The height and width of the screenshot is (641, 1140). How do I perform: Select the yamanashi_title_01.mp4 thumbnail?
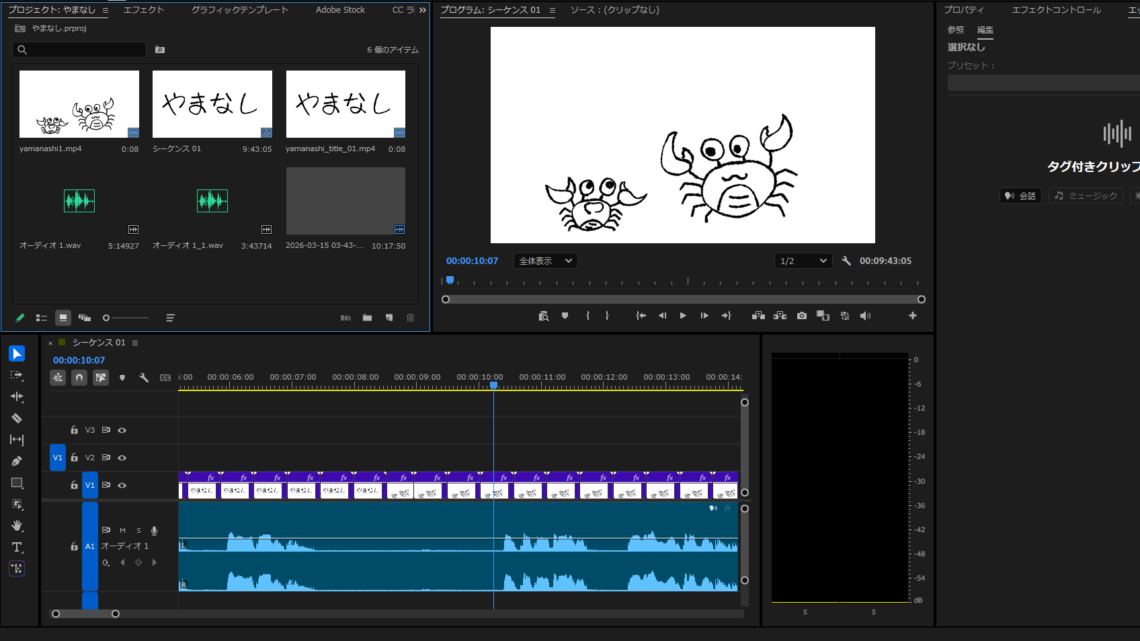point(345,104)
